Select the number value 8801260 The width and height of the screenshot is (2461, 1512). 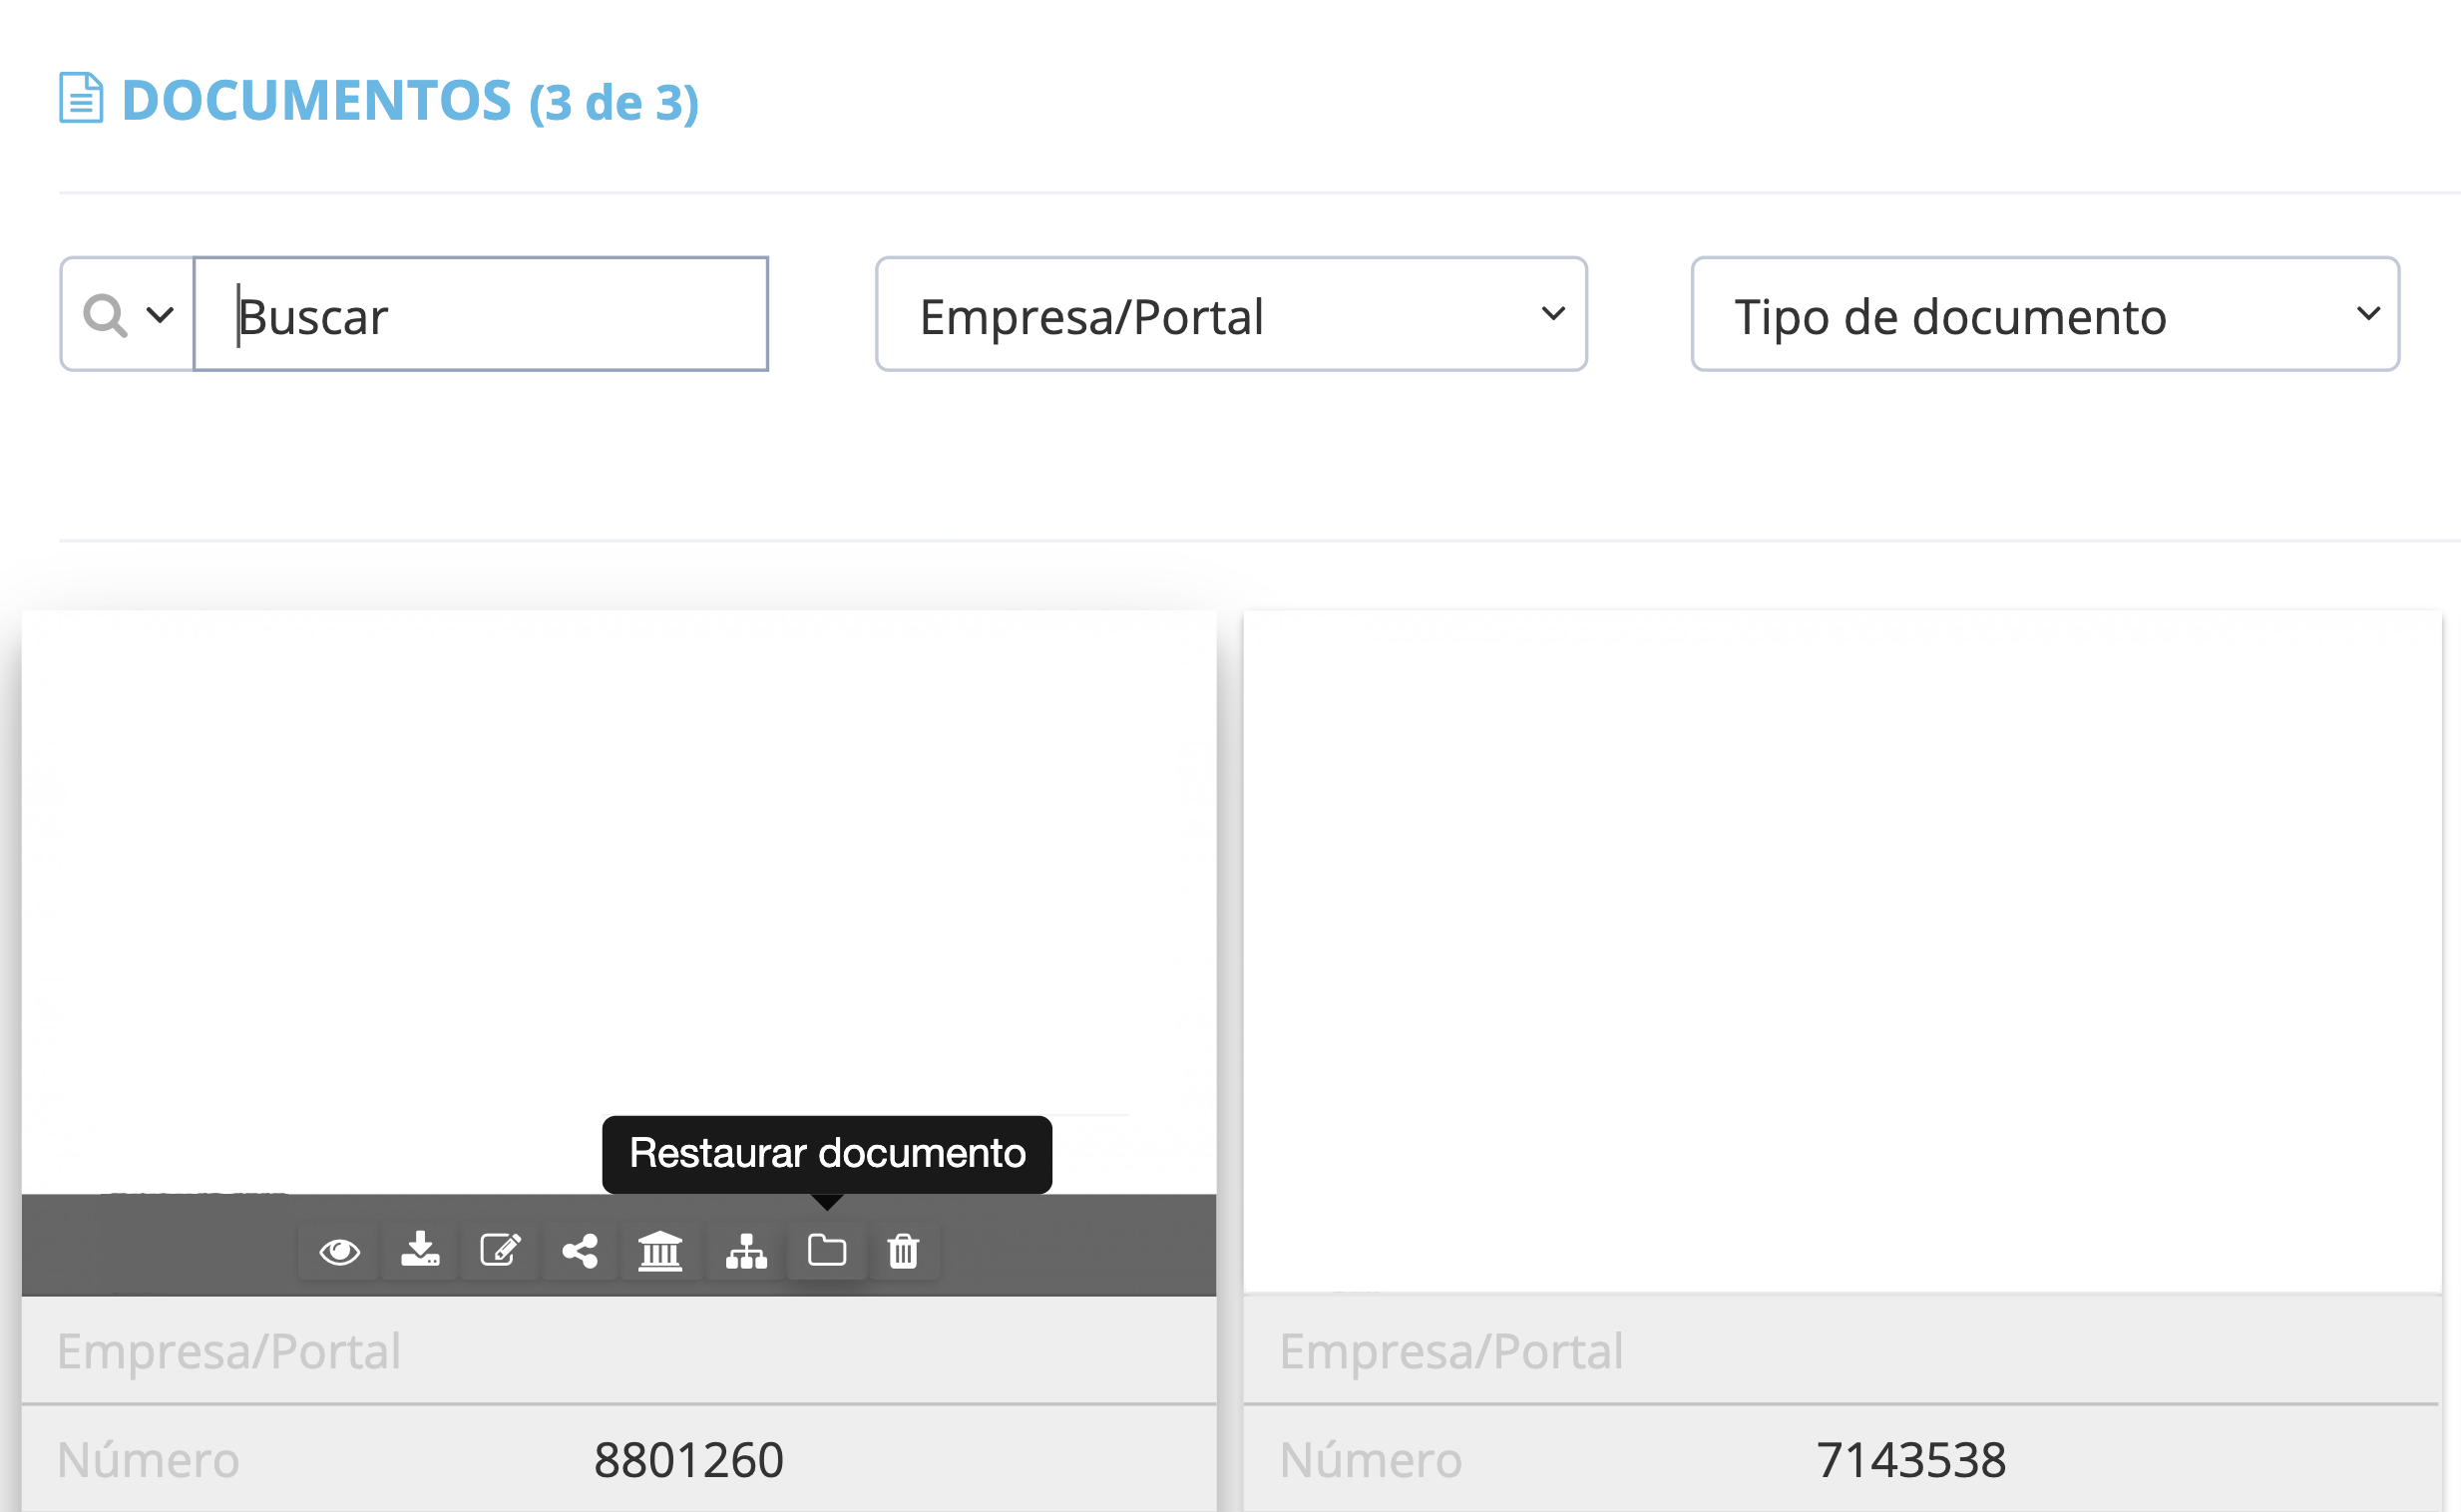click(688, 1460)
